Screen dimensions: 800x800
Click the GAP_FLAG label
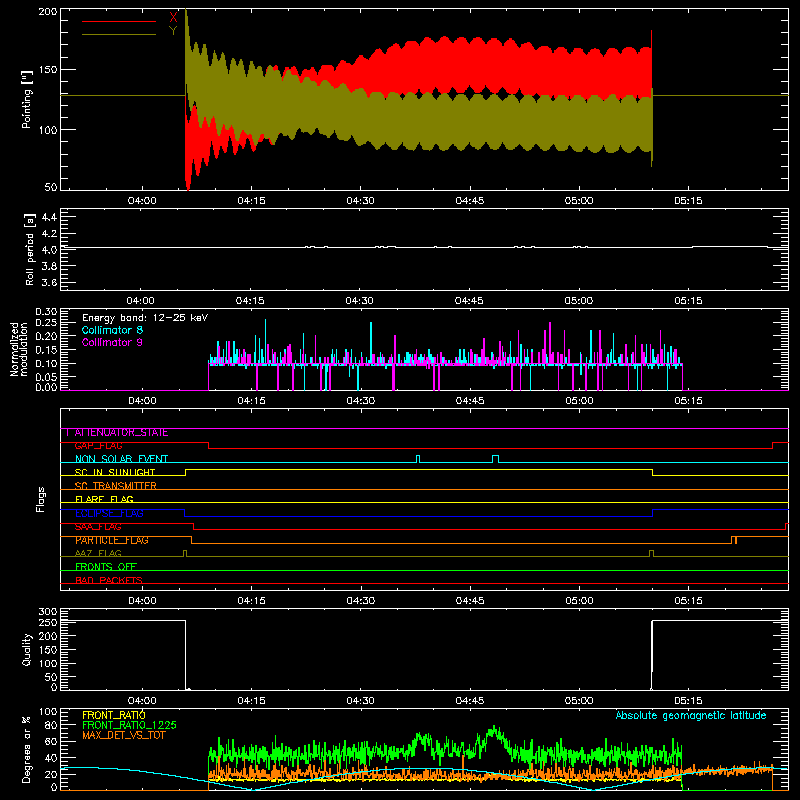point(98,446)
